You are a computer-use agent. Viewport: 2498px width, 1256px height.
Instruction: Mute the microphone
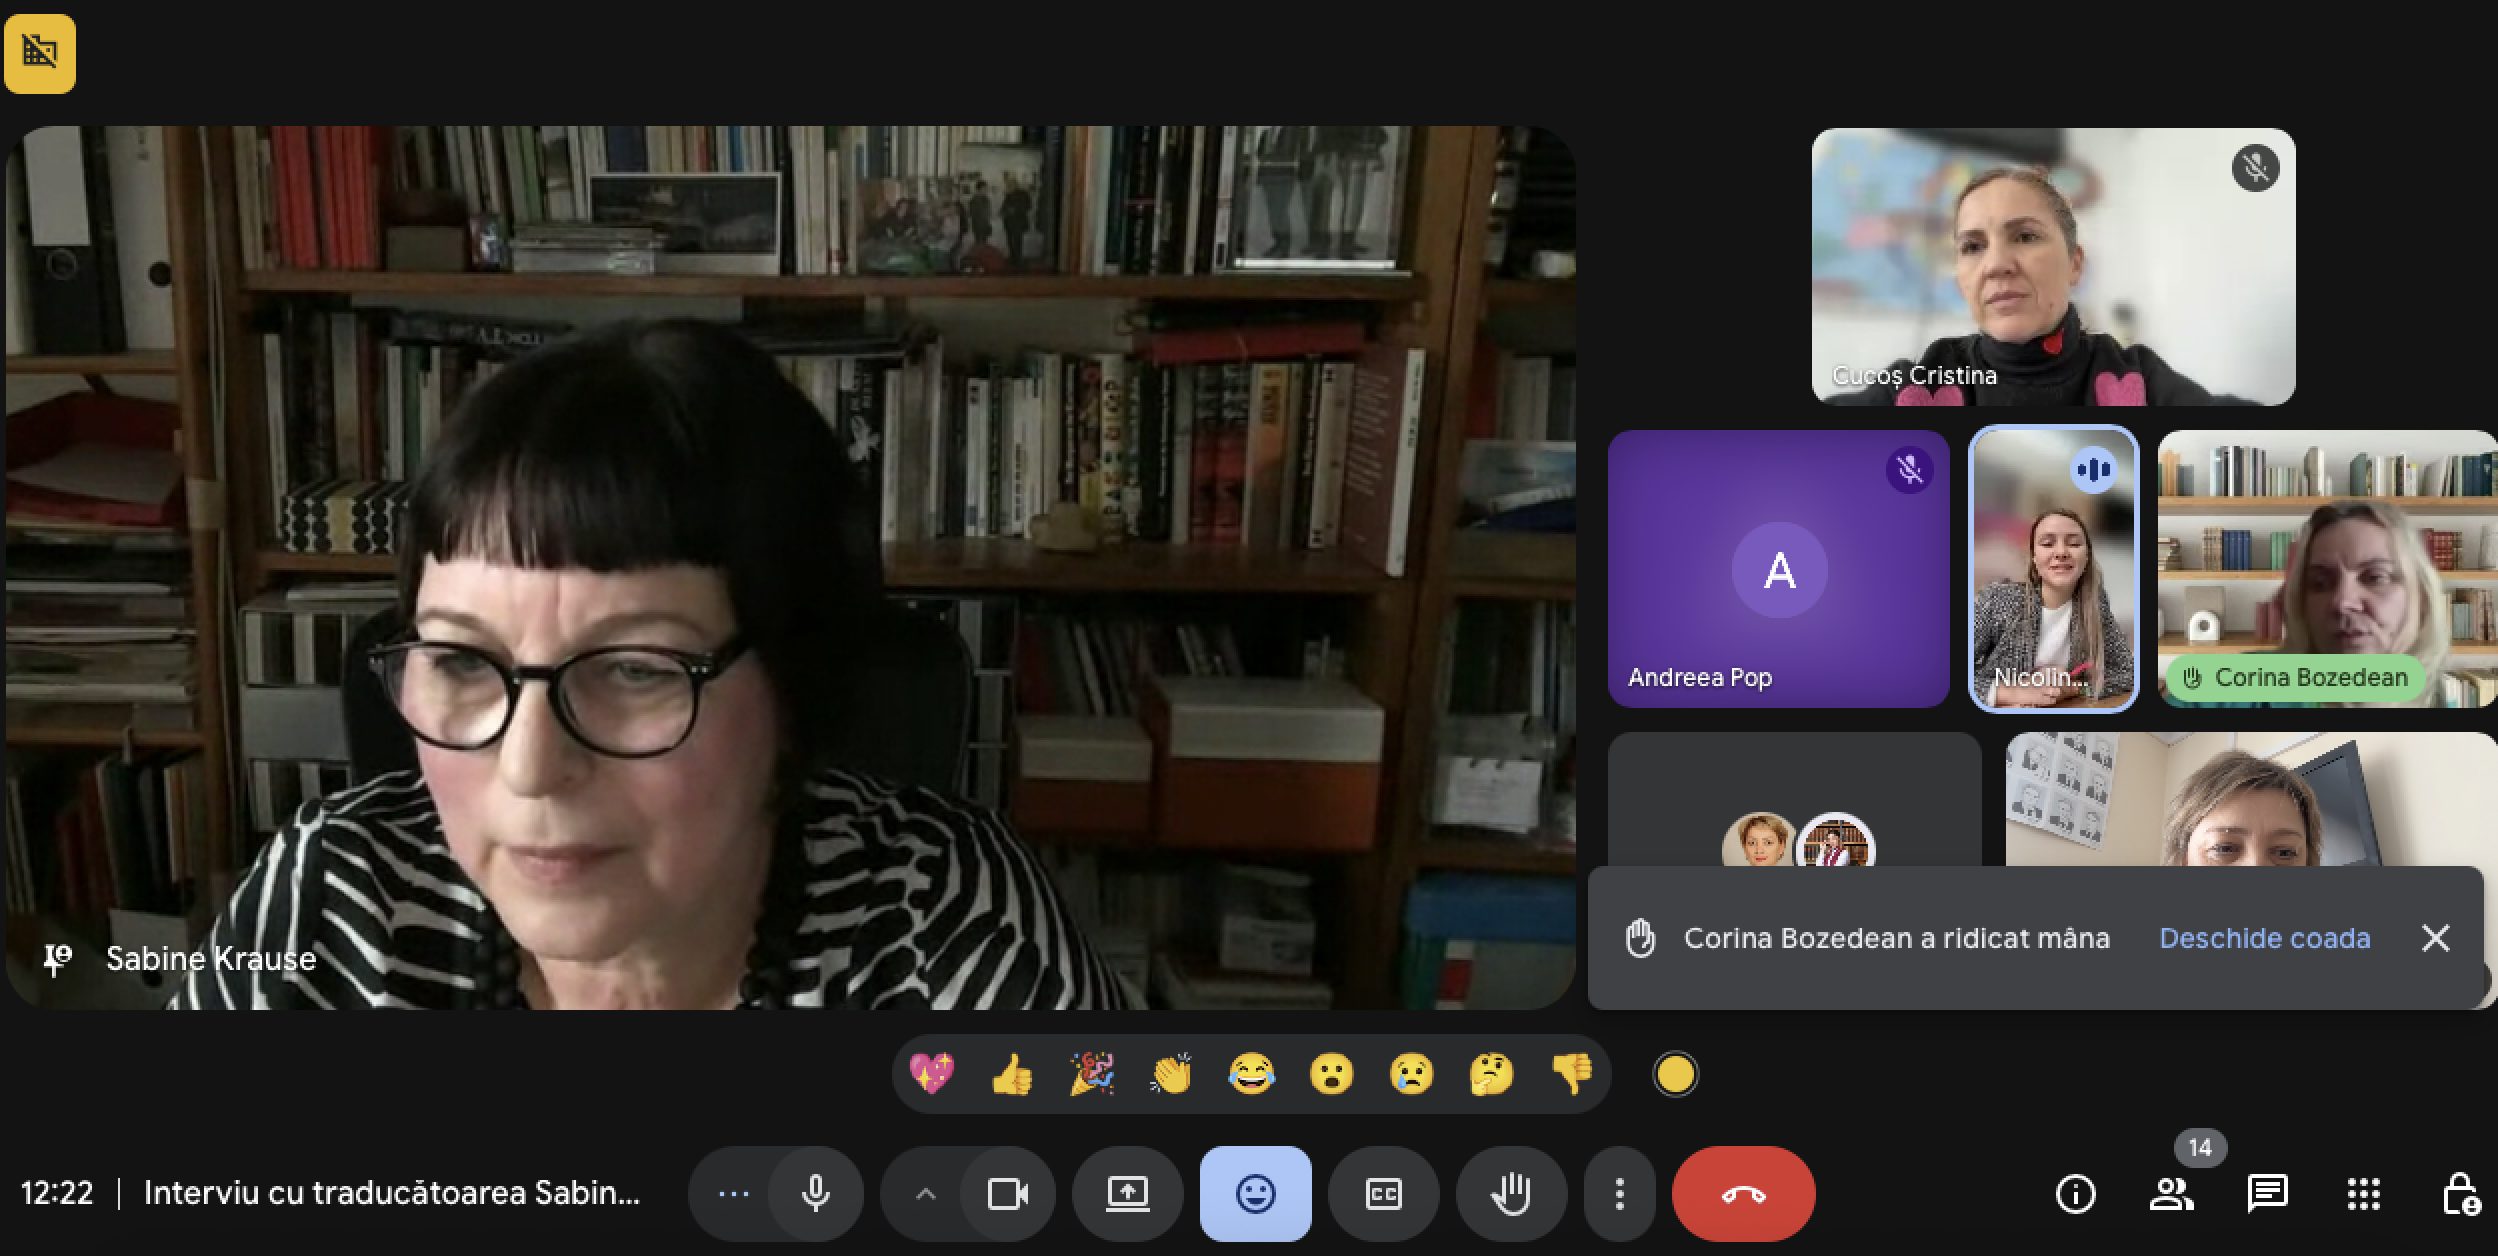816,1194
